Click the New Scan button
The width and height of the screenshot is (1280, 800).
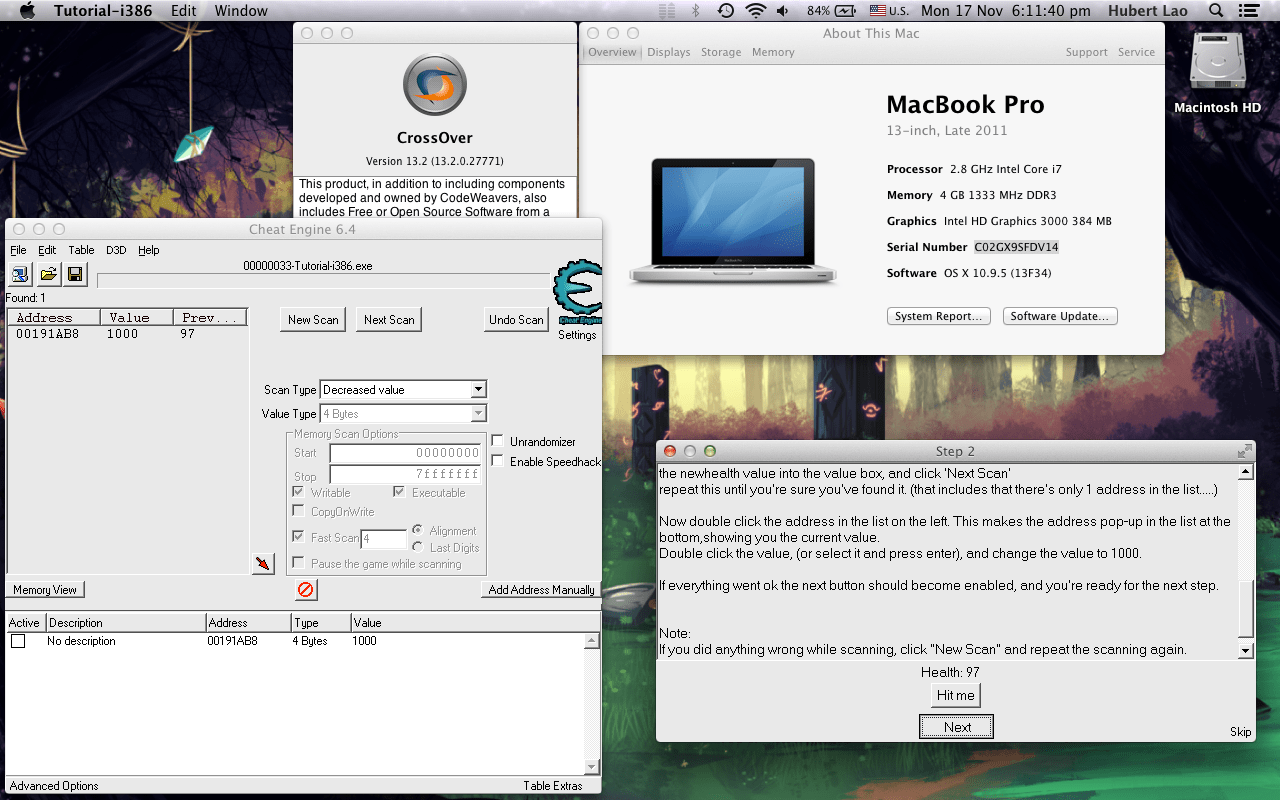pyautogui.click(x=313, y=319)
